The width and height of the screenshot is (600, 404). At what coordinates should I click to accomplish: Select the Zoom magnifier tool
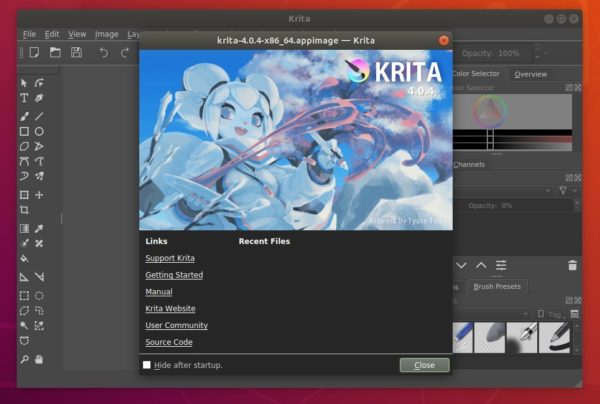[24, 359]
